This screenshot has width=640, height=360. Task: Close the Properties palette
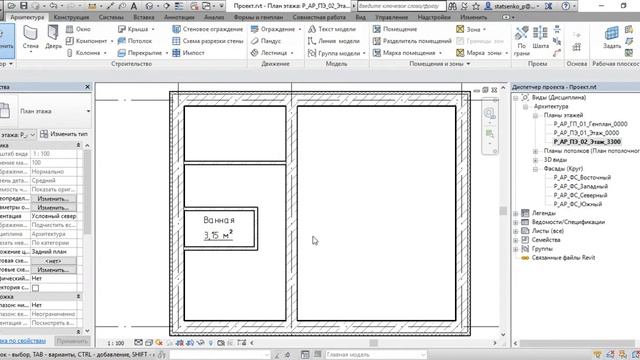[87, 87]
